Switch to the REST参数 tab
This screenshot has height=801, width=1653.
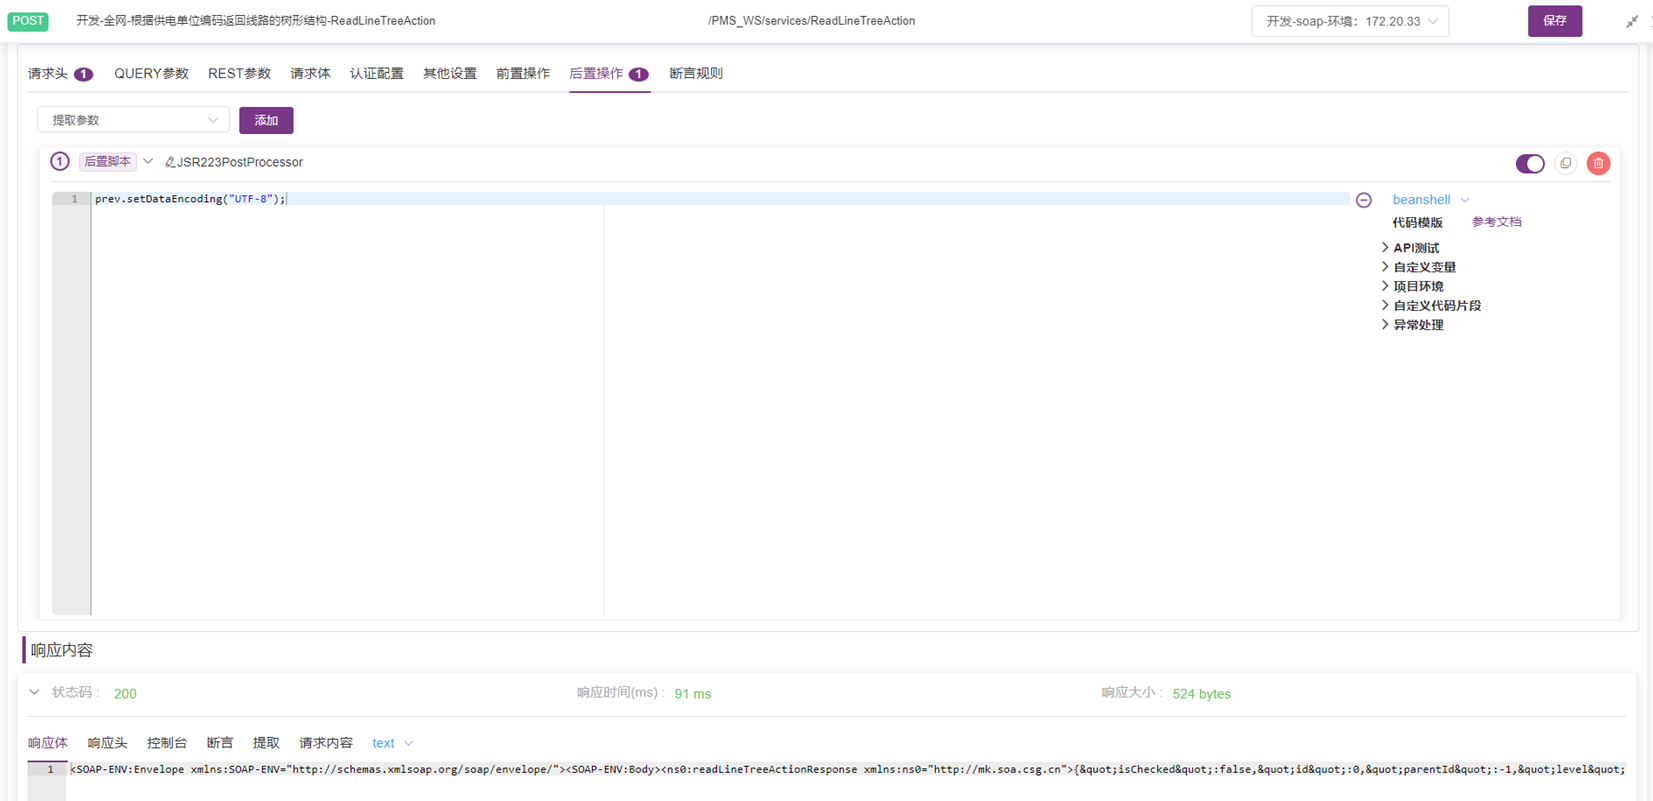coord(239,73)
